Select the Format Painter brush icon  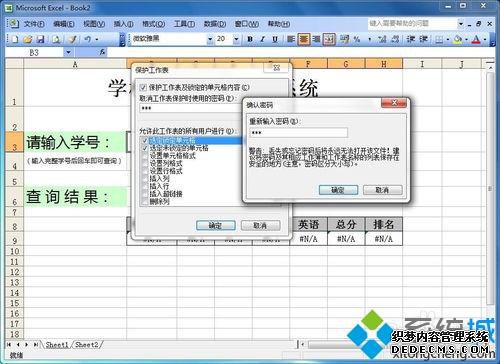pos(72,39)
